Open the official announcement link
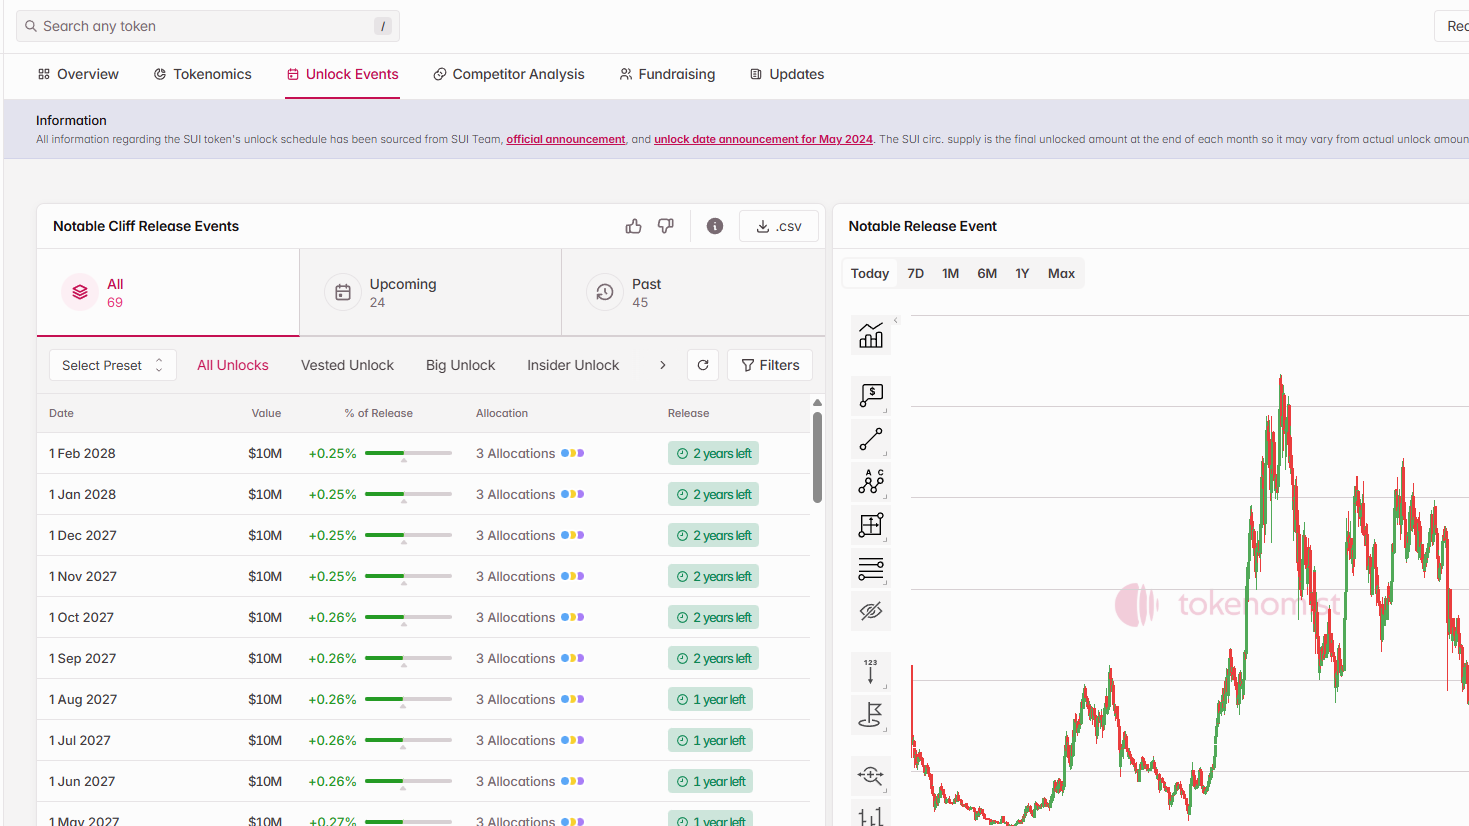The image size is (1469, 826). pos(565,140)
